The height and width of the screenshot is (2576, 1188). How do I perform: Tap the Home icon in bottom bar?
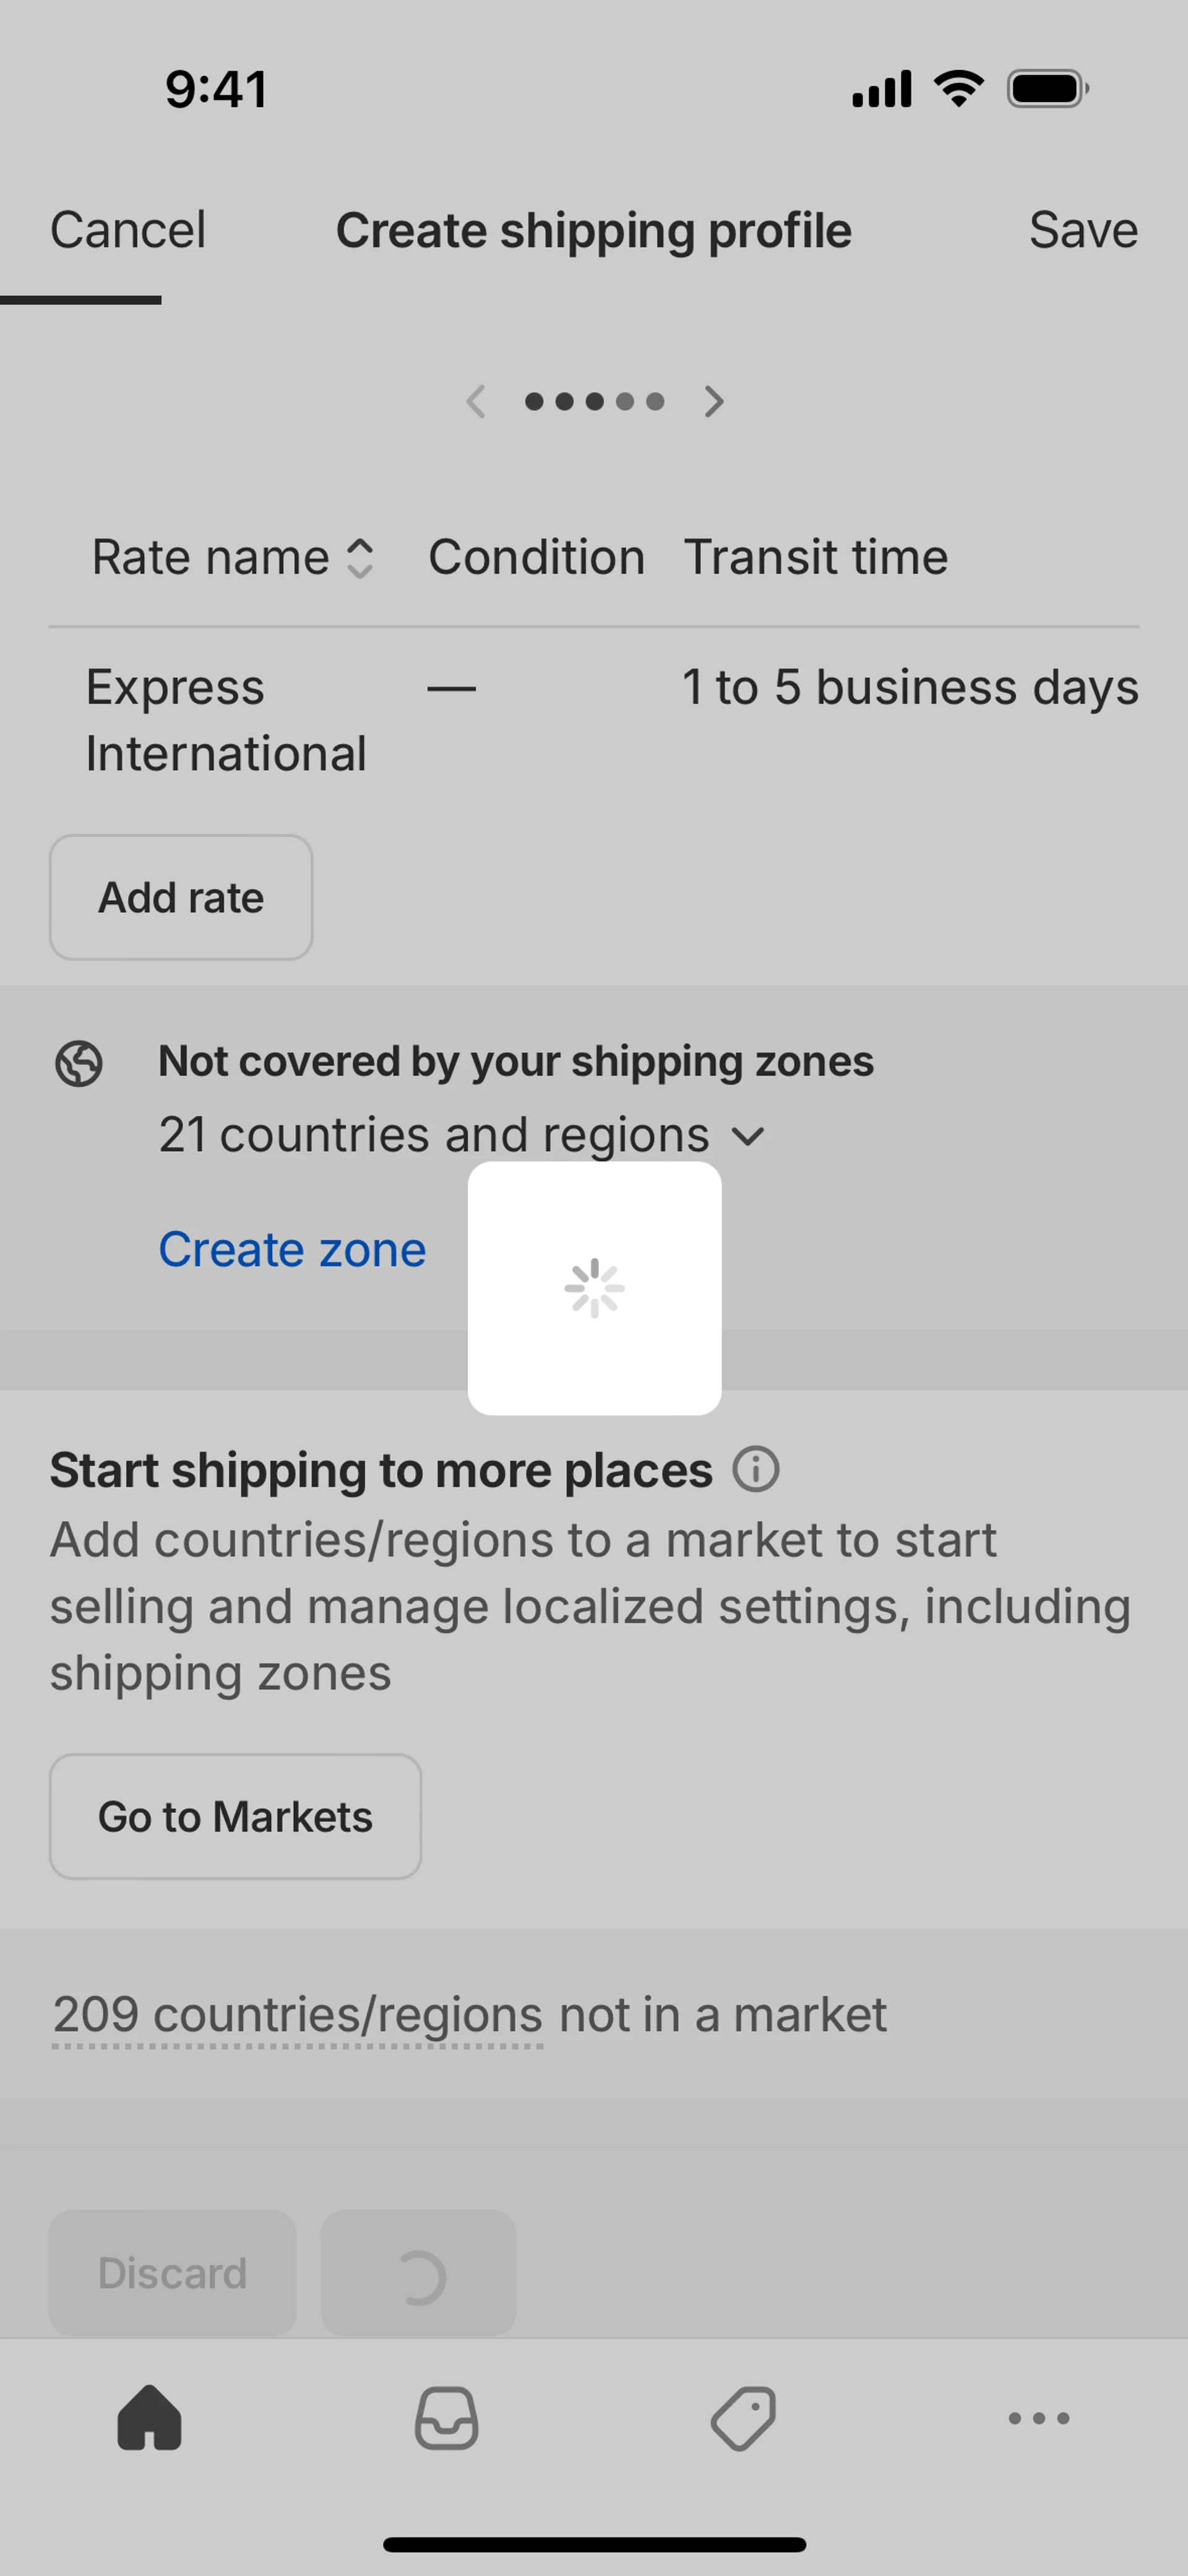pyautogui.click(x=149, y=2418)
